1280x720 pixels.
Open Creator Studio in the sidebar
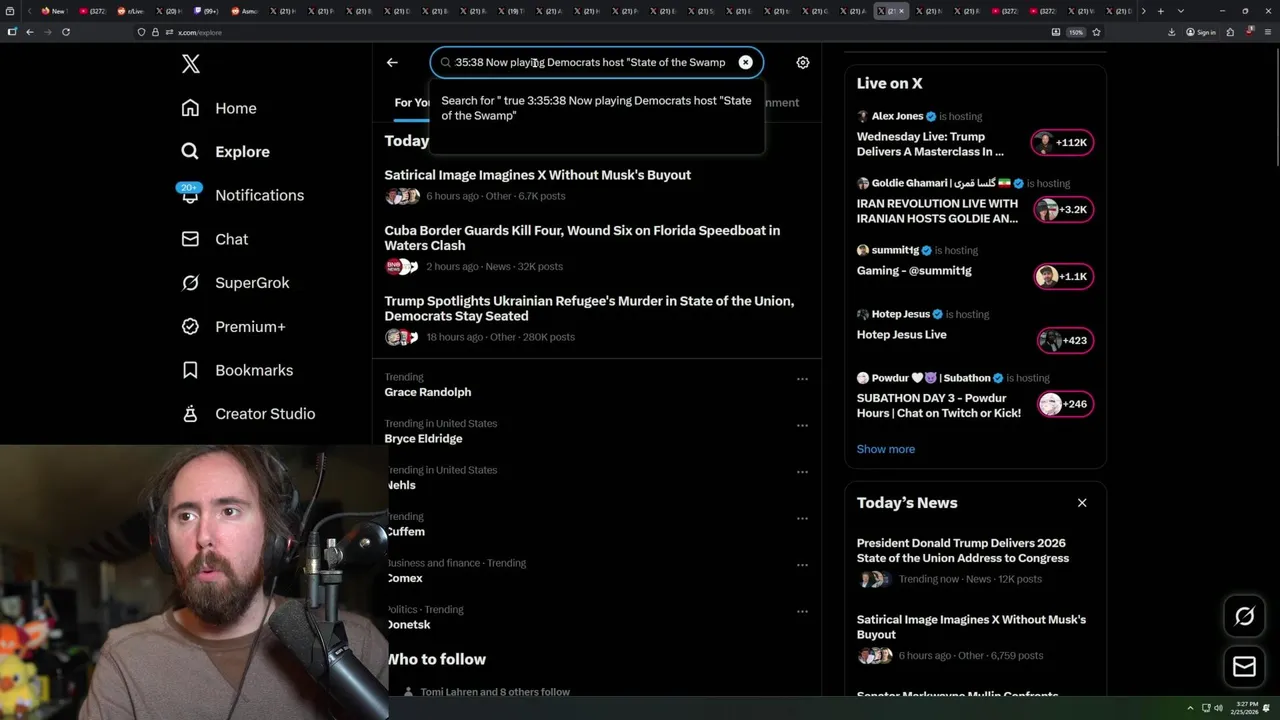click(x=248, y=414)
